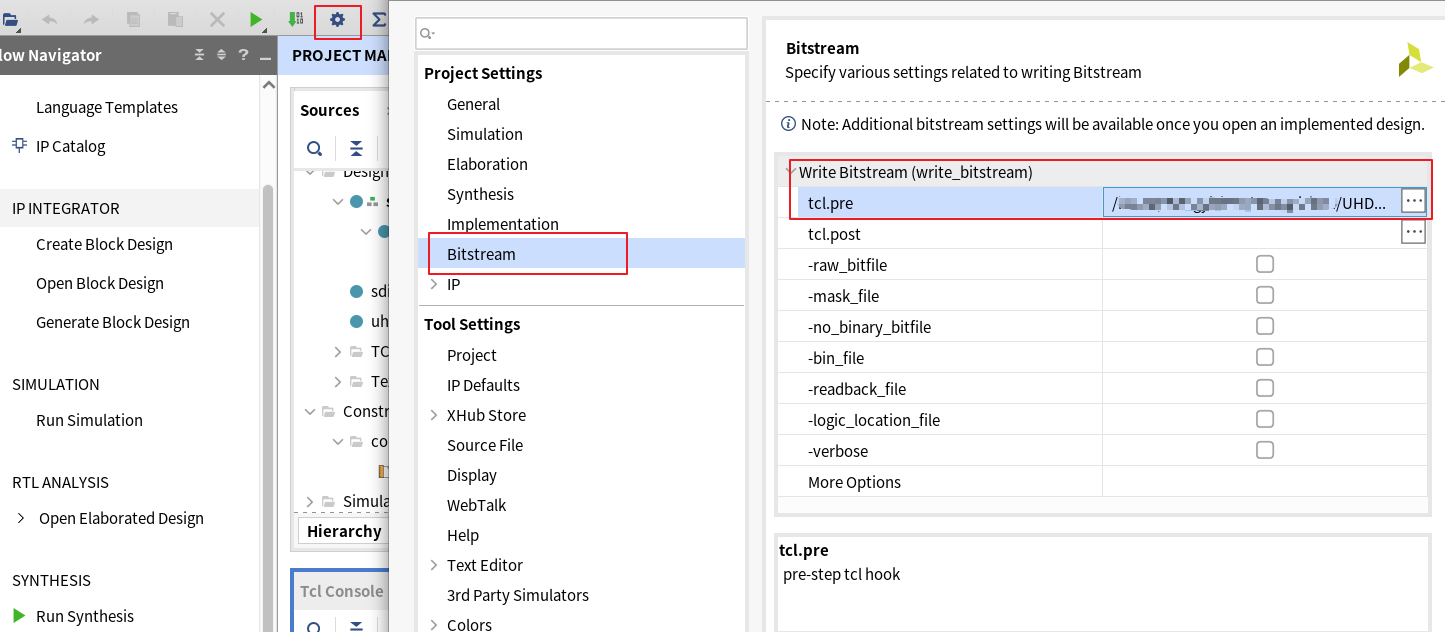Expand Text Editor in Tool Settings
The width and height of the screenshot is (1445, 632).
point(433,565)
